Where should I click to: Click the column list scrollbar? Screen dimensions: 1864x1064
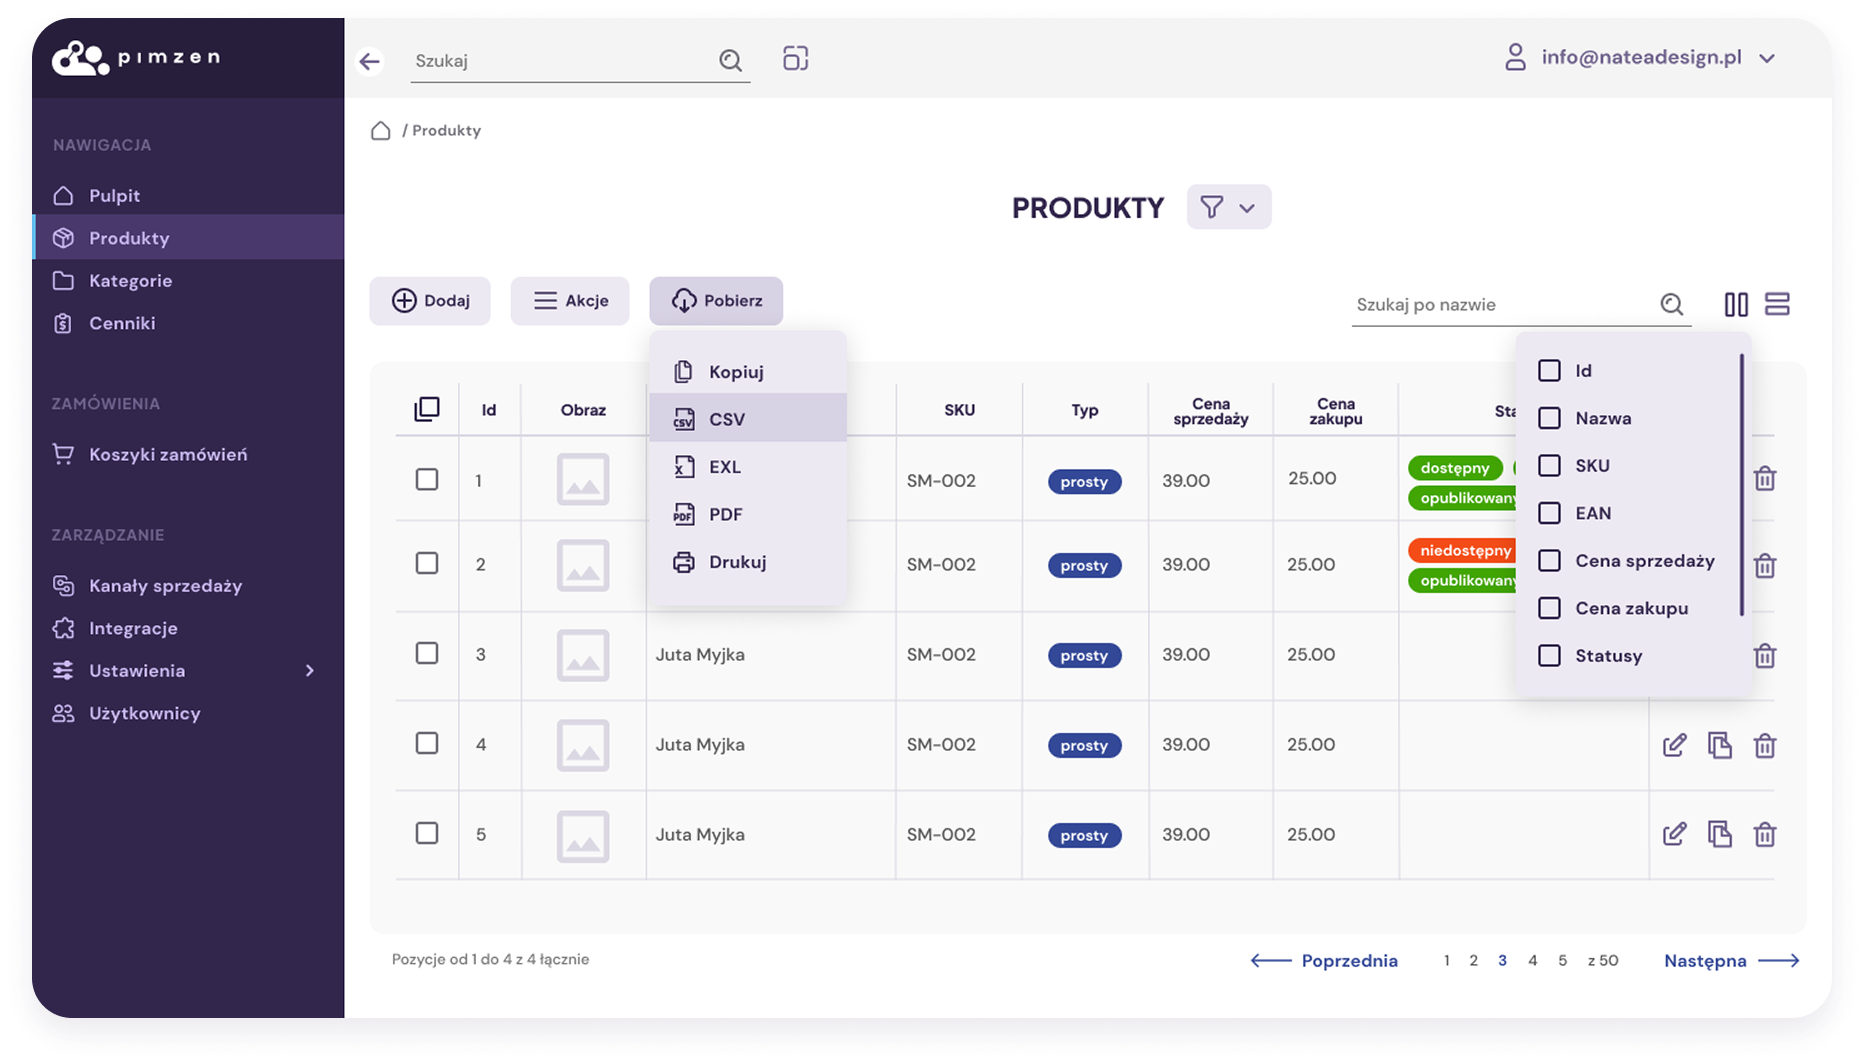pos(1741,485)
